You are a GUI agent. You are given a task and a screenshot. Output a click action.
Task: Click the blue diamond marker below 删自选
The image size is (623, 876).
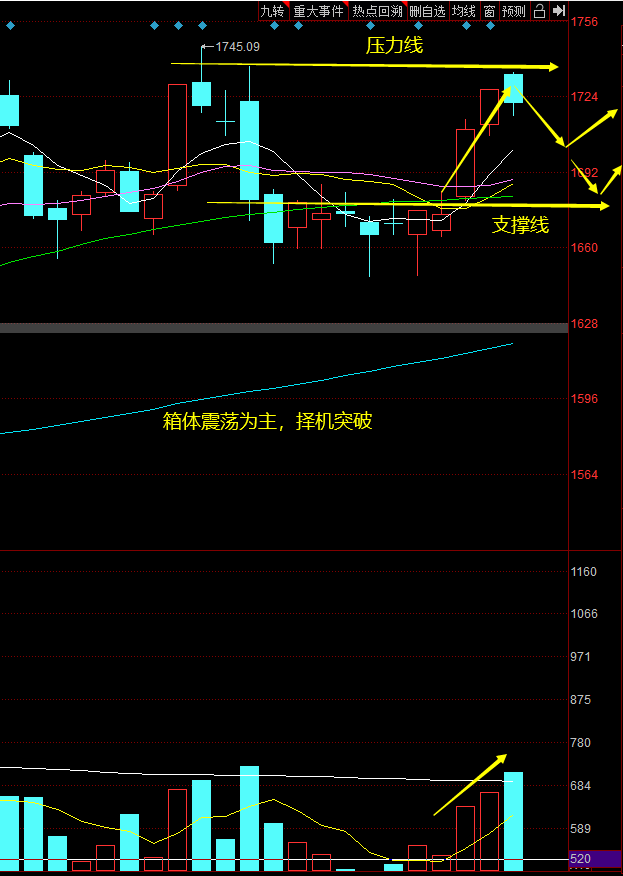(418, 26)
